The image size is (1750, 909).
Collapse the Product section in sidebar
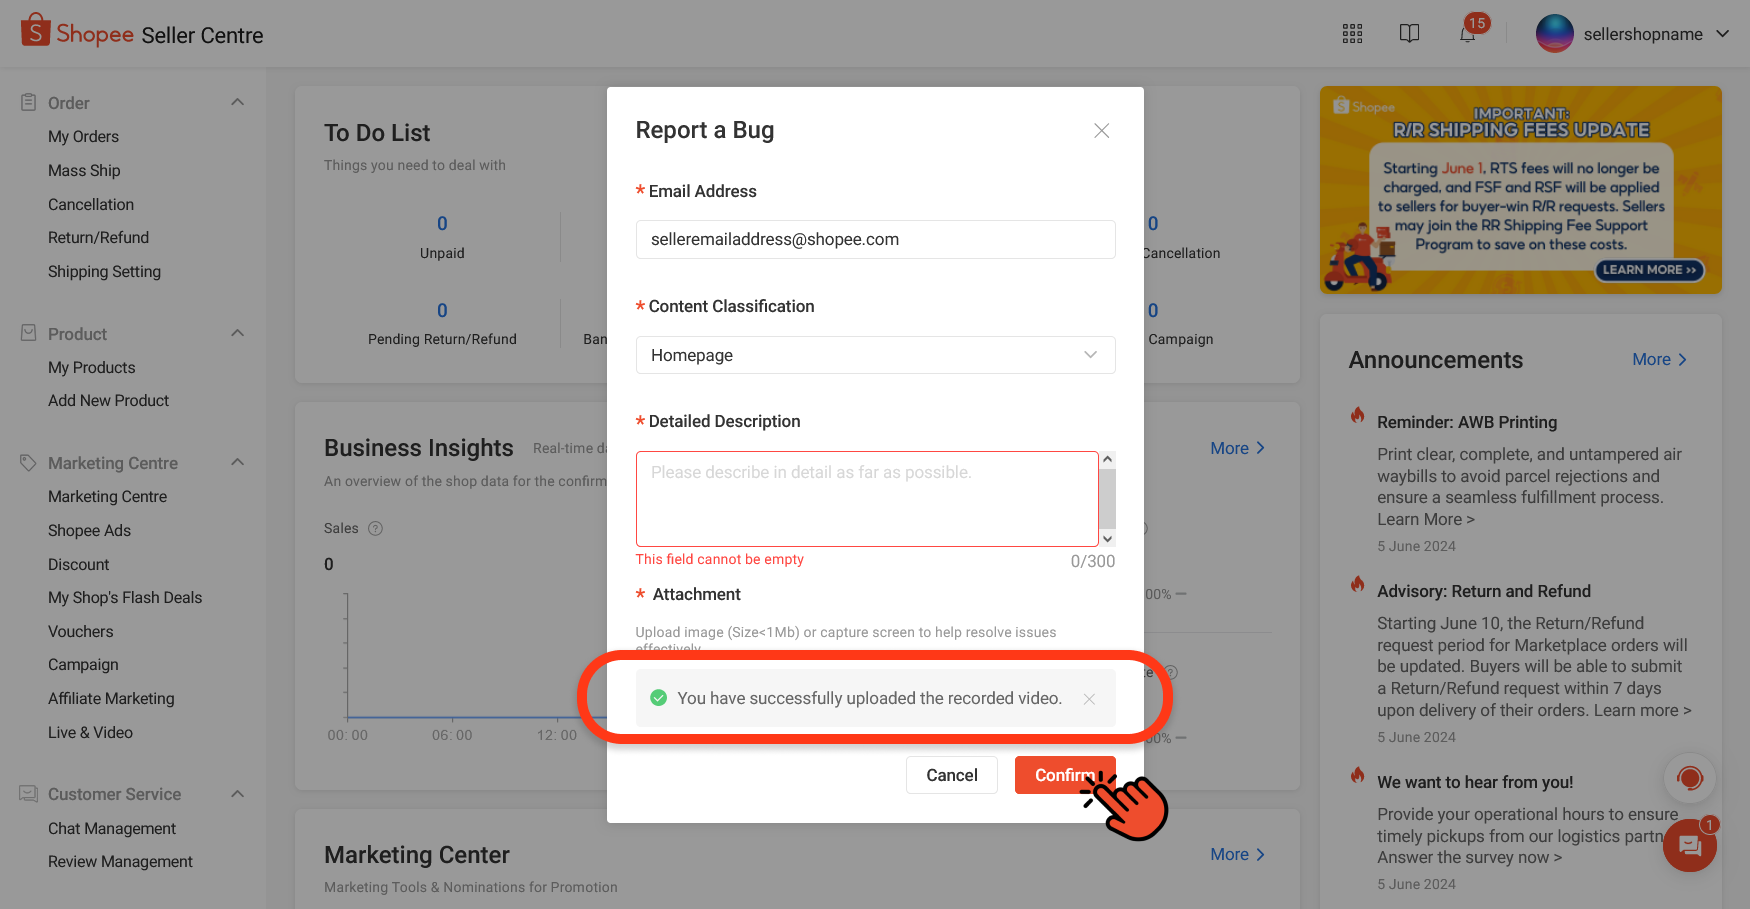(237, 332)
